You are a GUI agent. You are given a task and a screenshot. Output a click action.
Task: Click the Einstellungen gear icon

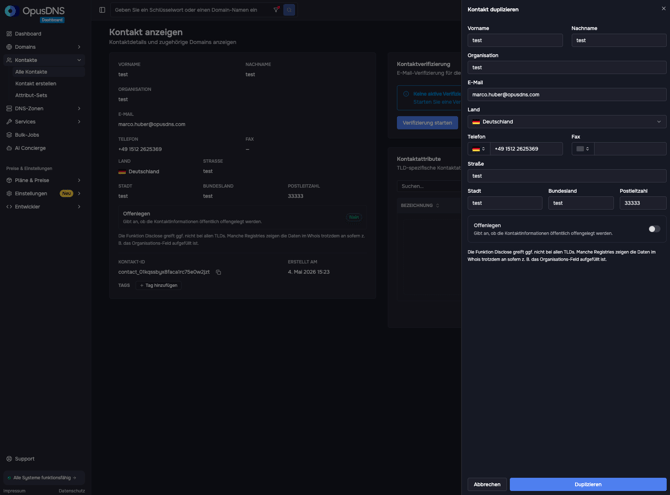[x=9, y=194]
